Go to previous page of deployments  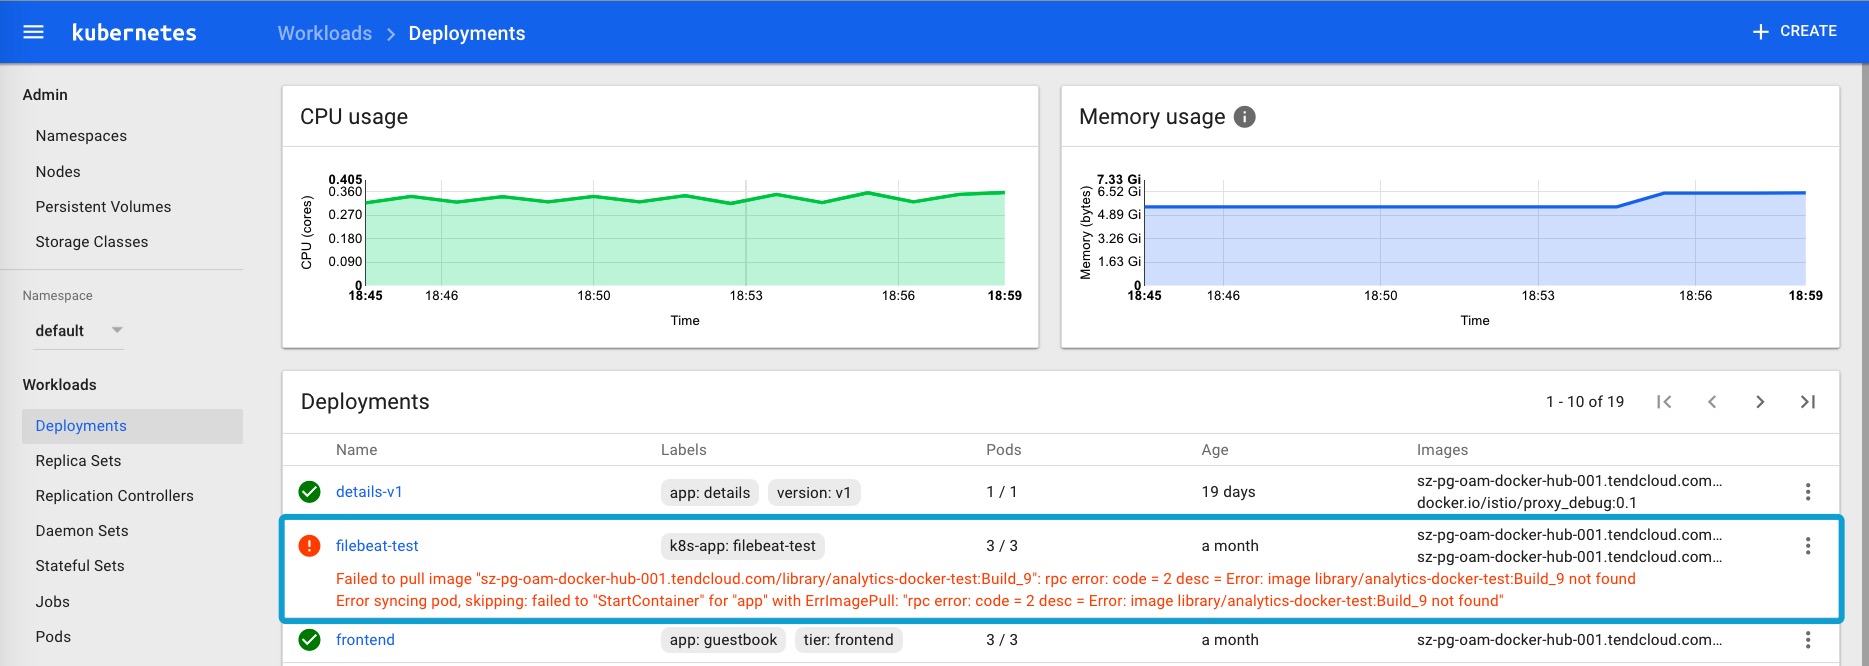pyautogui.click(x=1712, y=402)
